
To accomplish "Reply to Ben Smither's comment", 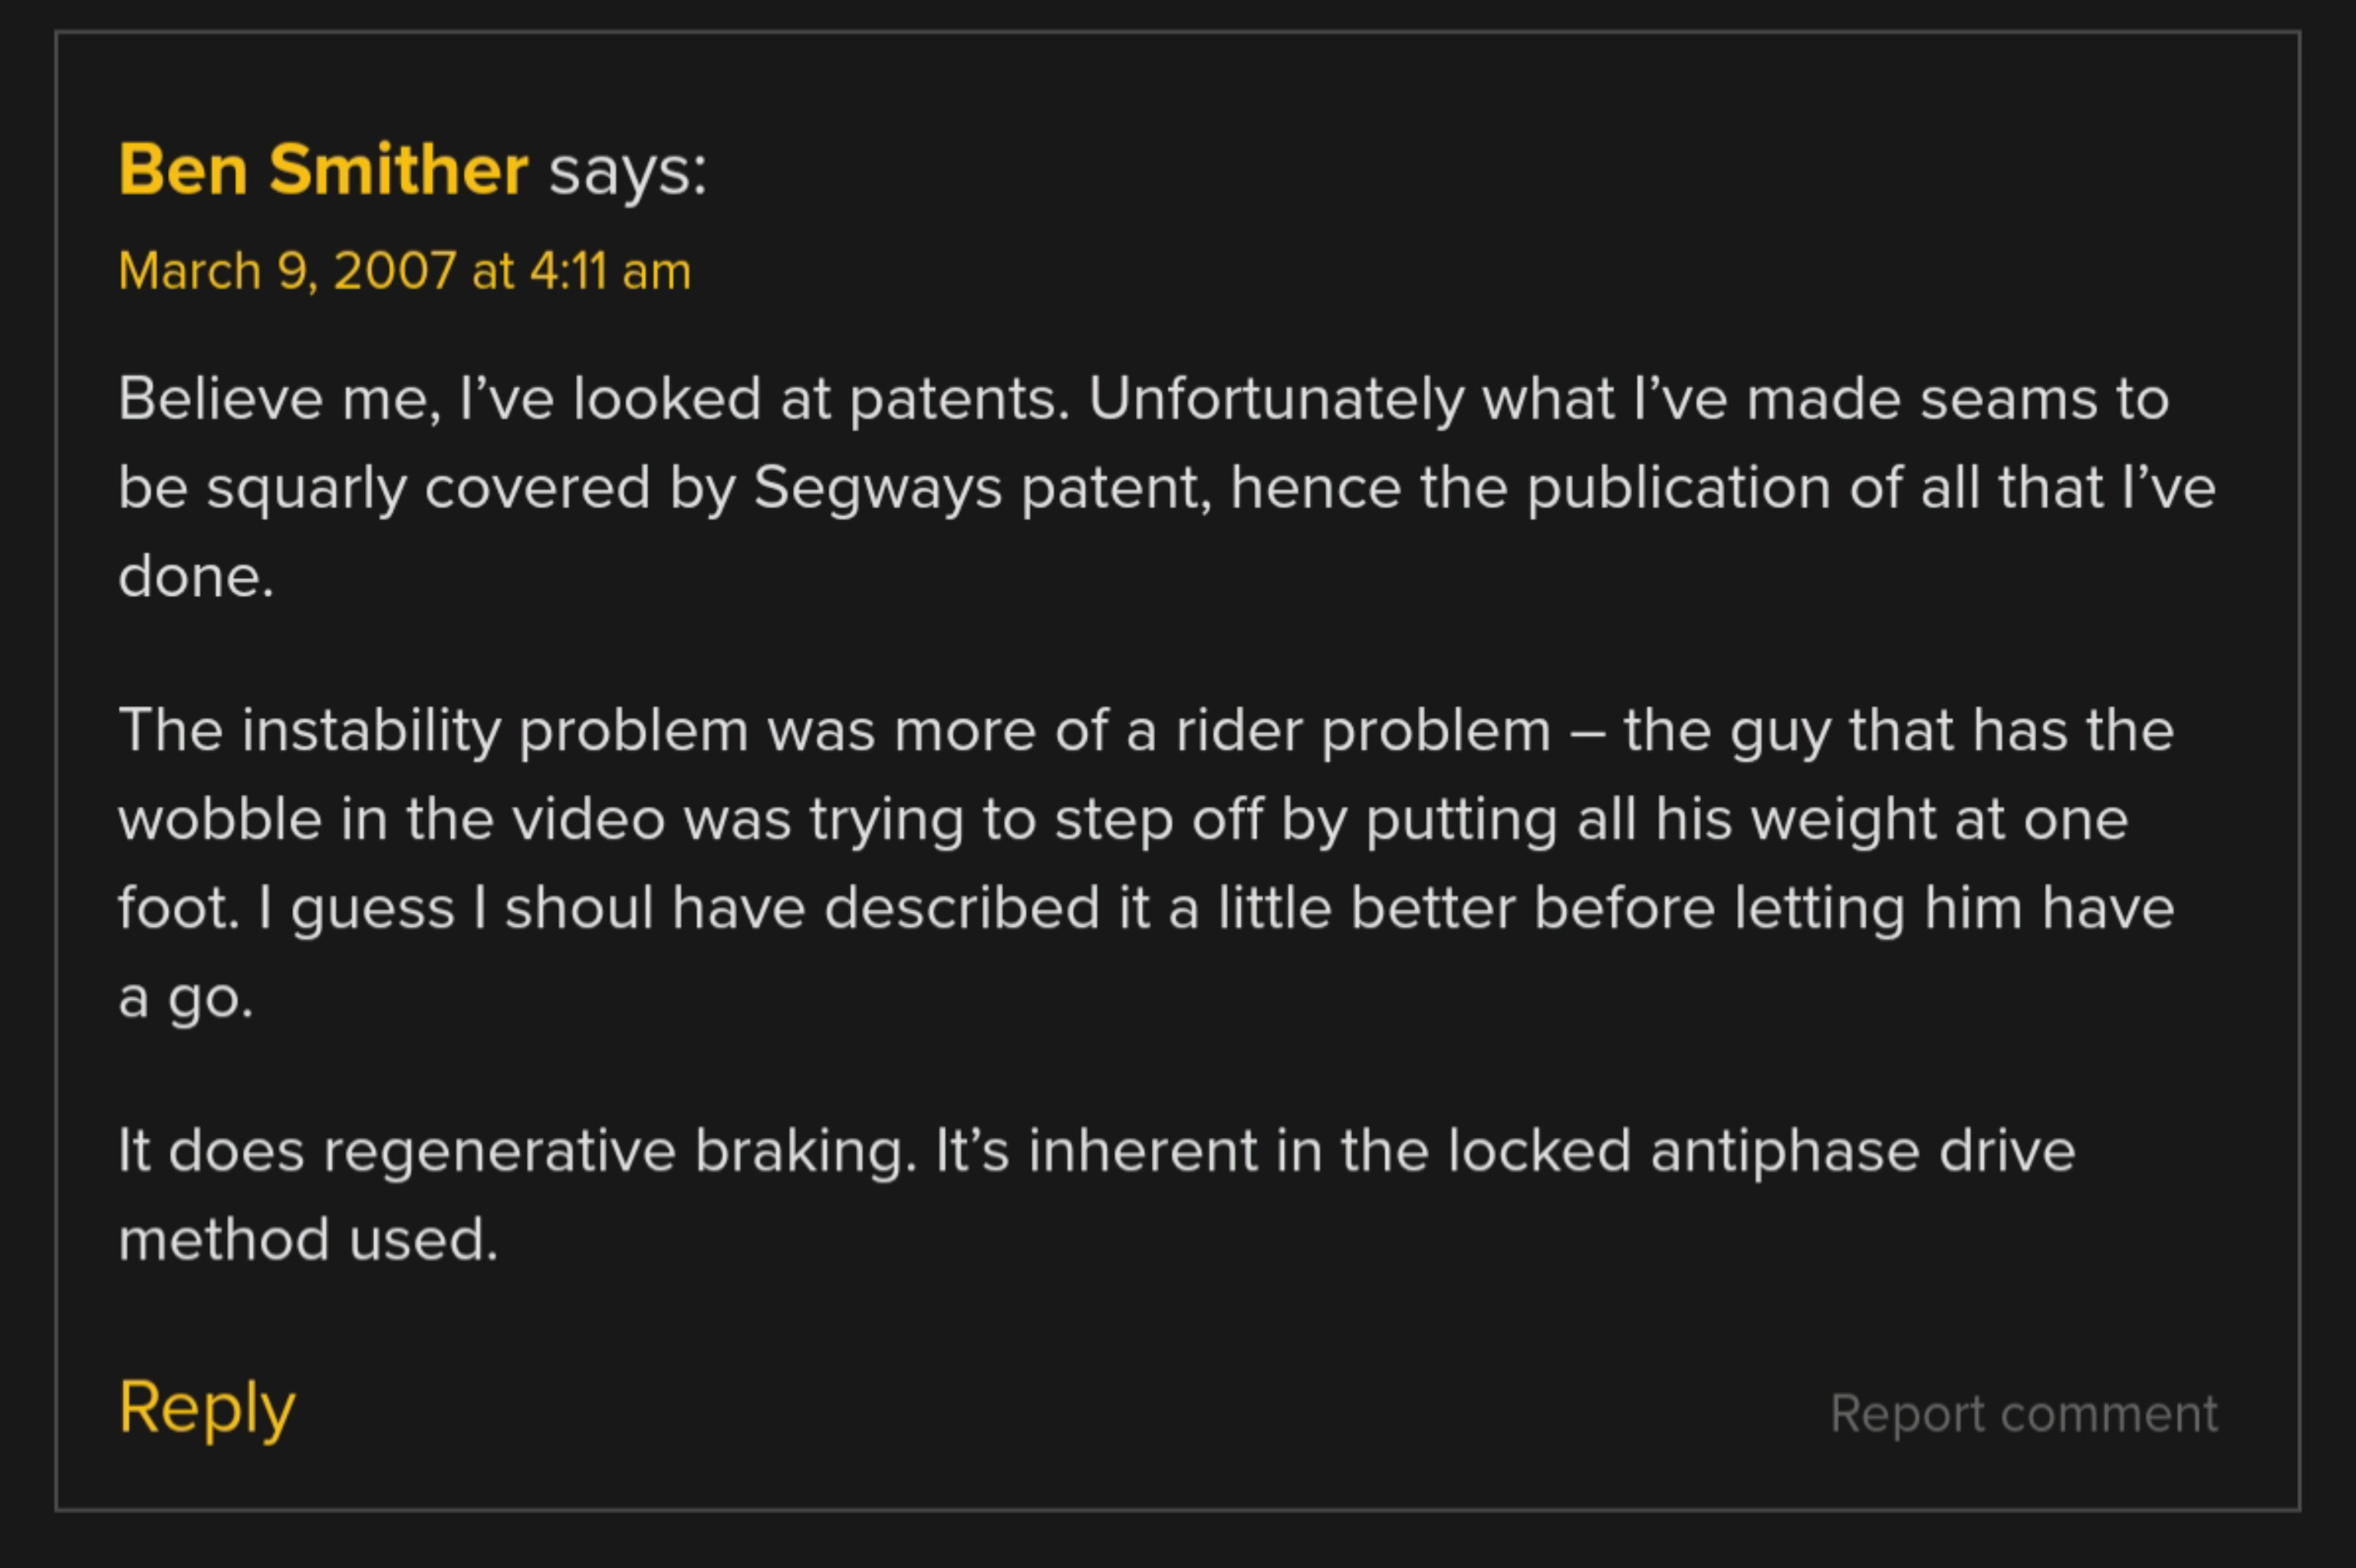I will [207, 1408].
